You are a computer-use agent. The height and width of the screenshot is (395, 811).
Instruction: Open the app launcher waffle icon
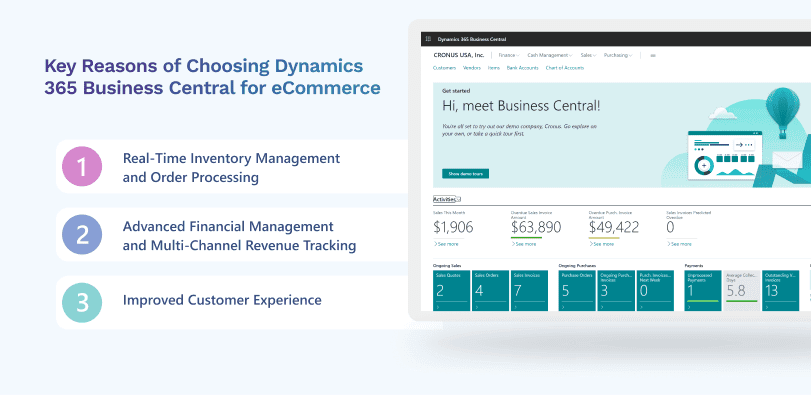(428, 39)
